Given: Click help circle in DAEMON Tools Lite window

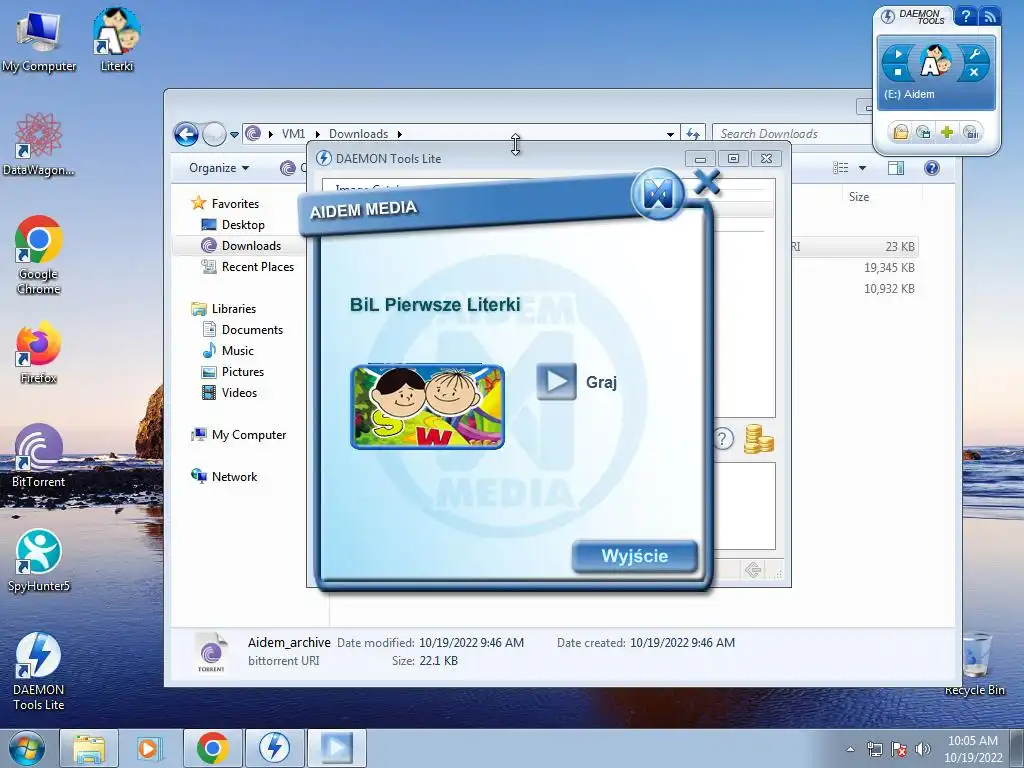Looking at the screenshot, I should [722, 439].
